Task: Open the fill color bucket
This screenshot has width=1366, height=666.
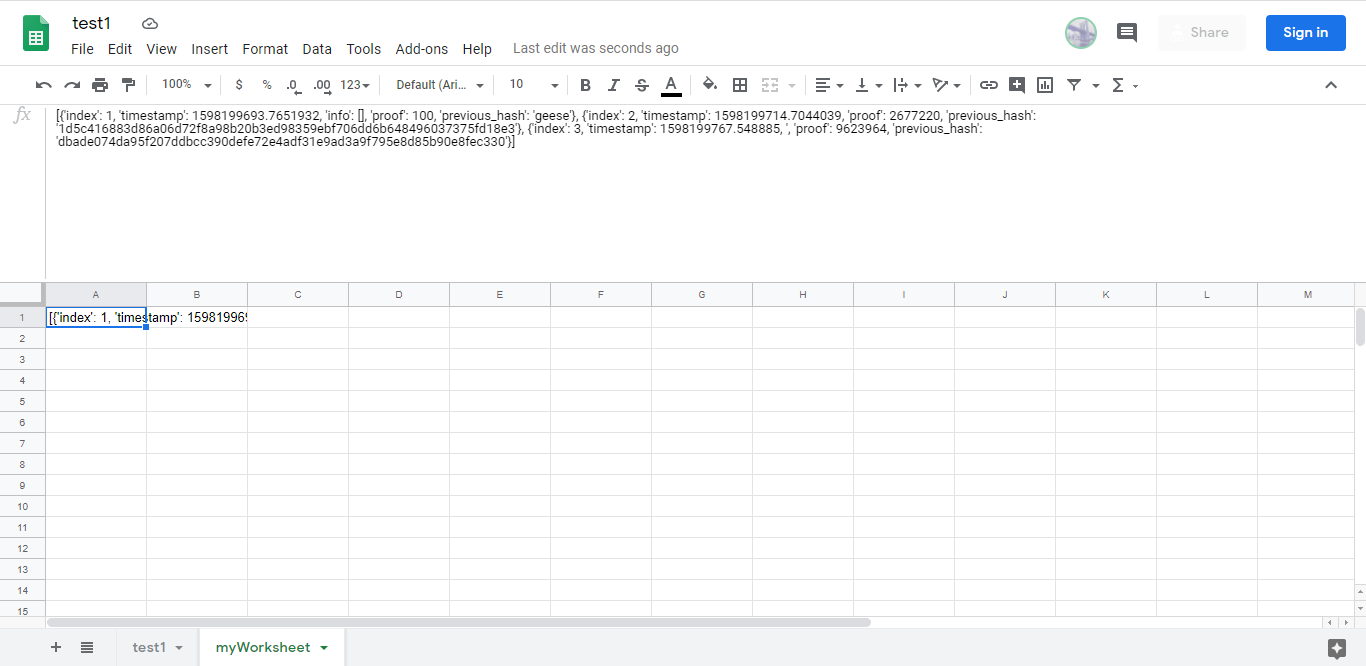Action: pos(710,85)
